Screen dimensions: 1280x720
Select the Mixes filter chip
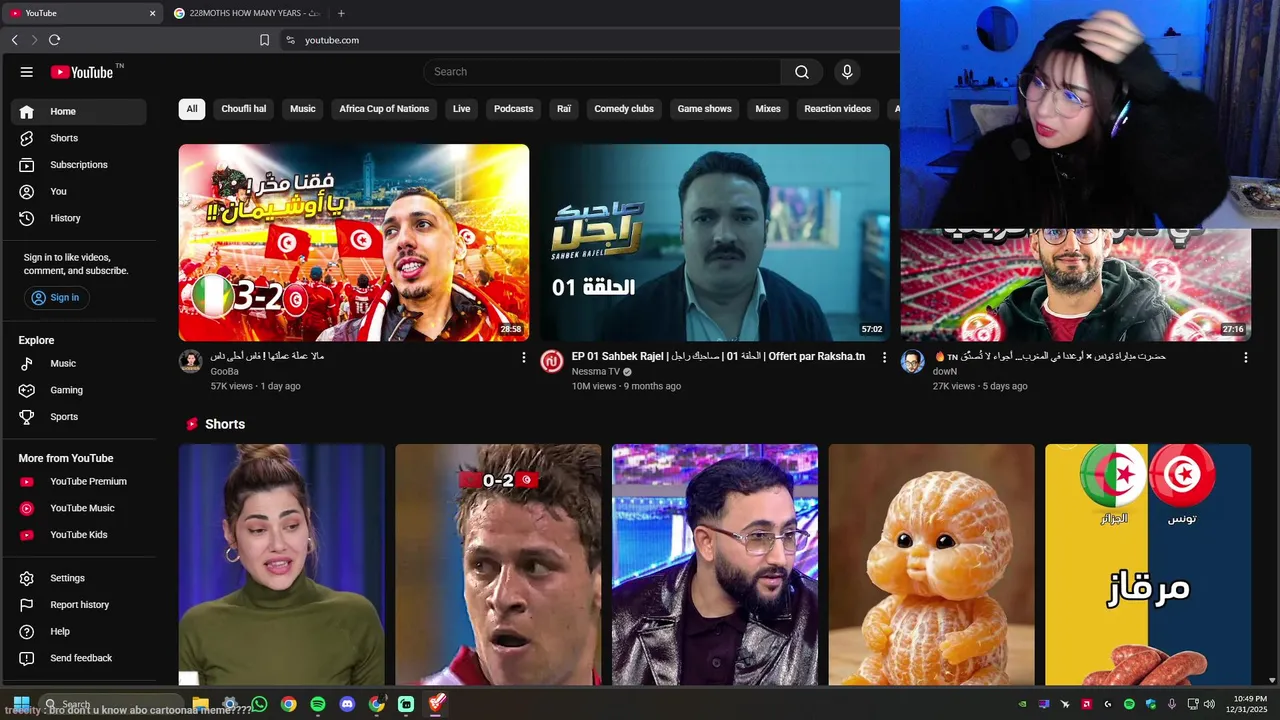(768, 109)
